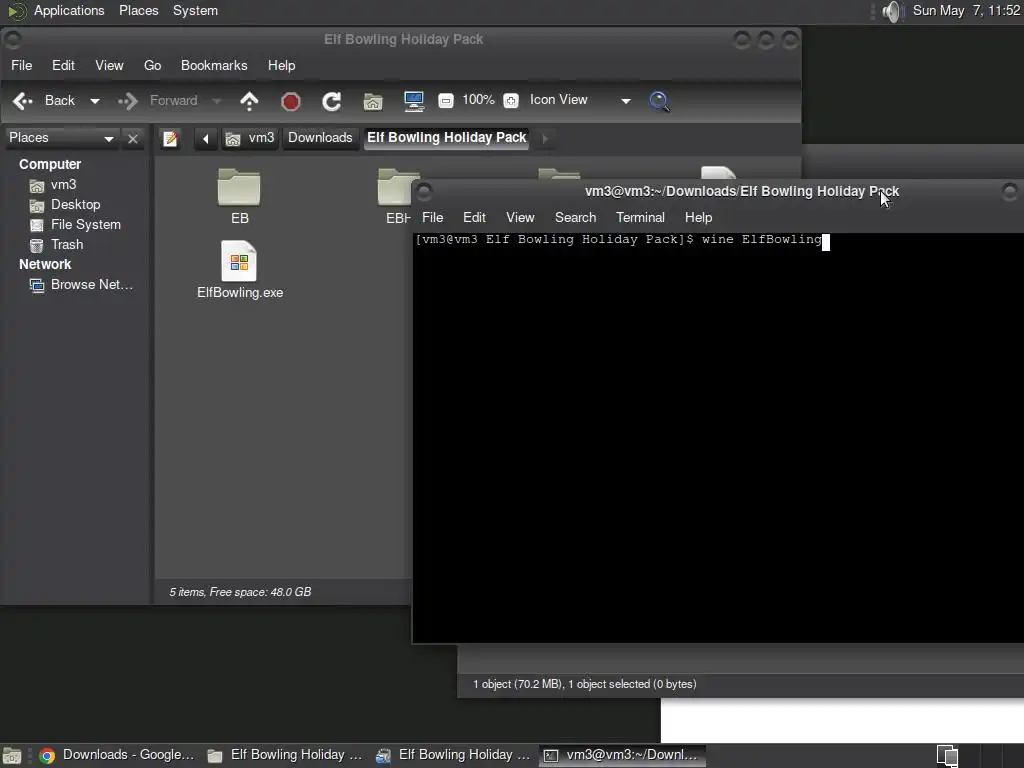This screenshot has width=1024, height=768.
Task: Click the Reload icon in toolbar
Action: (x=332, y=101)
